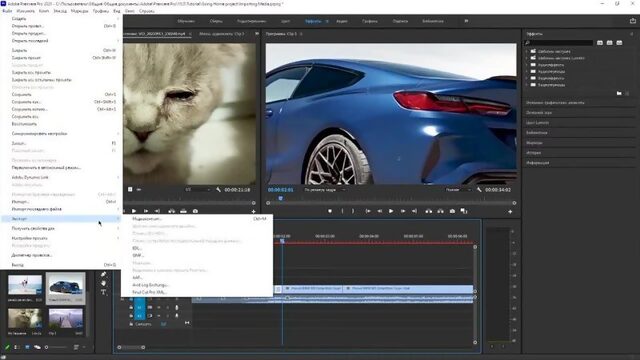640x360 pixels.
Task: Open the Source monitor button editor plus
Action: tap(253, 211)
